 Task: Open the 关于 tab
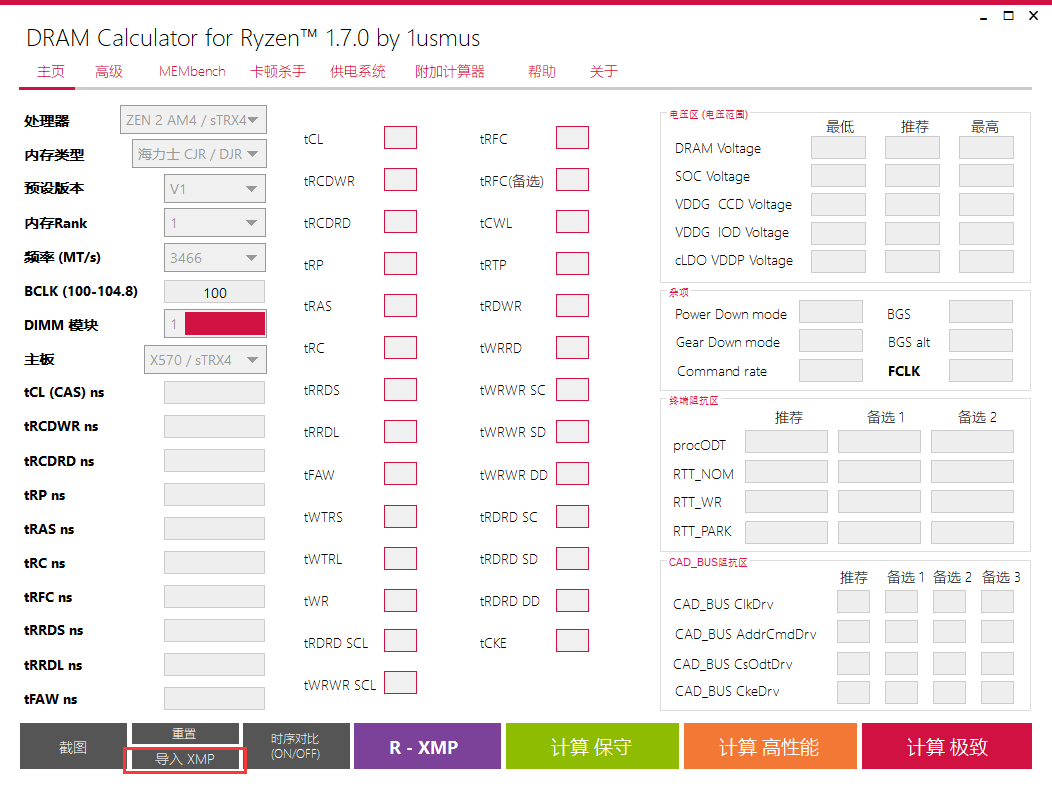coord(603,72)
